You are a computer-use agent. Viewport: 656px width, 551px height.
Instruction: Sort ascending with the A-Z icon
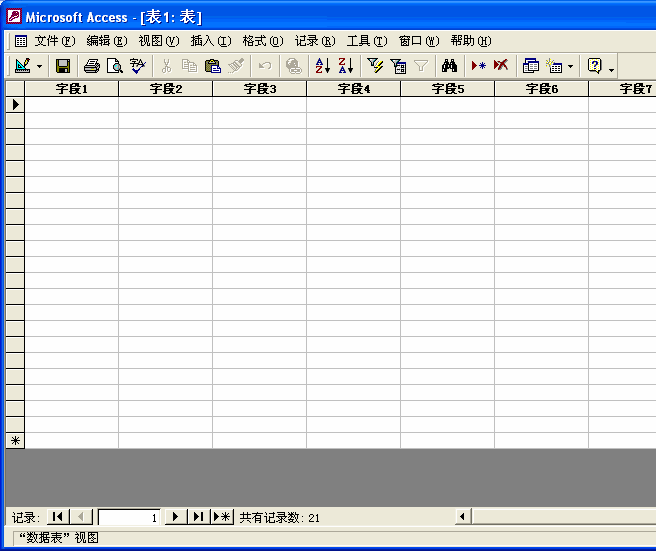(323, 66)
